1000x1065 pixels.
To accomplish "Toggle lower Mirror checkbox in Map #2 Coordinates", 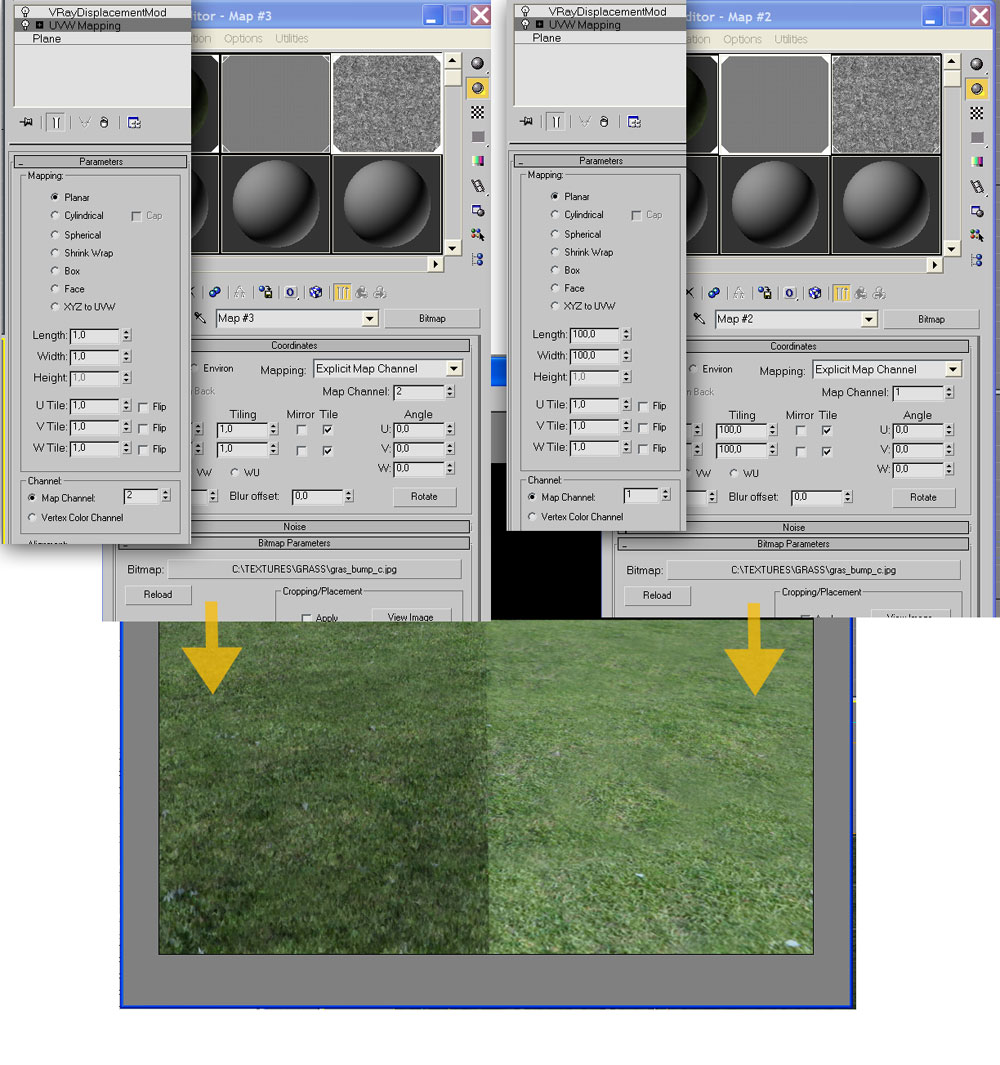I will coord(800,451).
